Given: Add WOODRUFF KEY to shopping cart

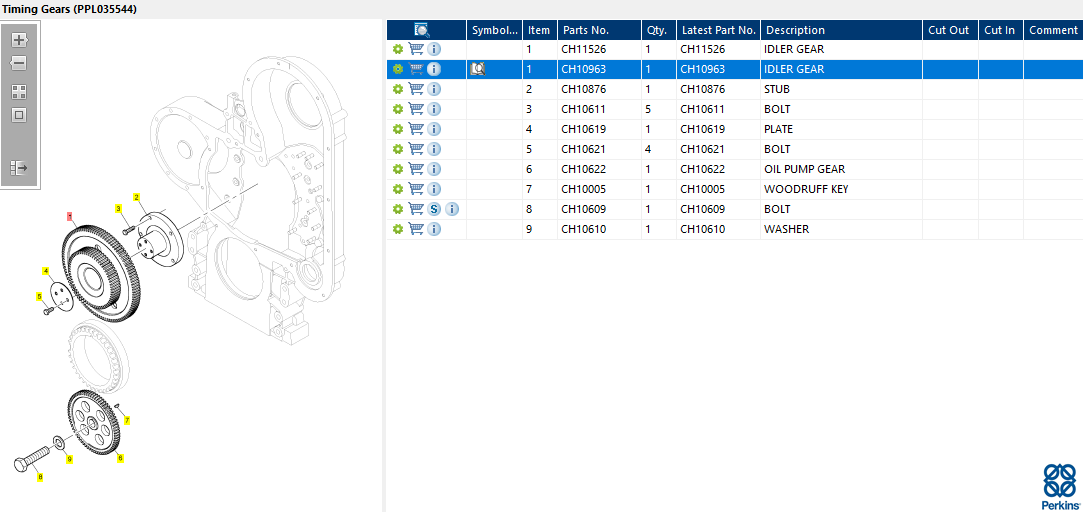Looking at the screenshot, I should pos(416,189).
